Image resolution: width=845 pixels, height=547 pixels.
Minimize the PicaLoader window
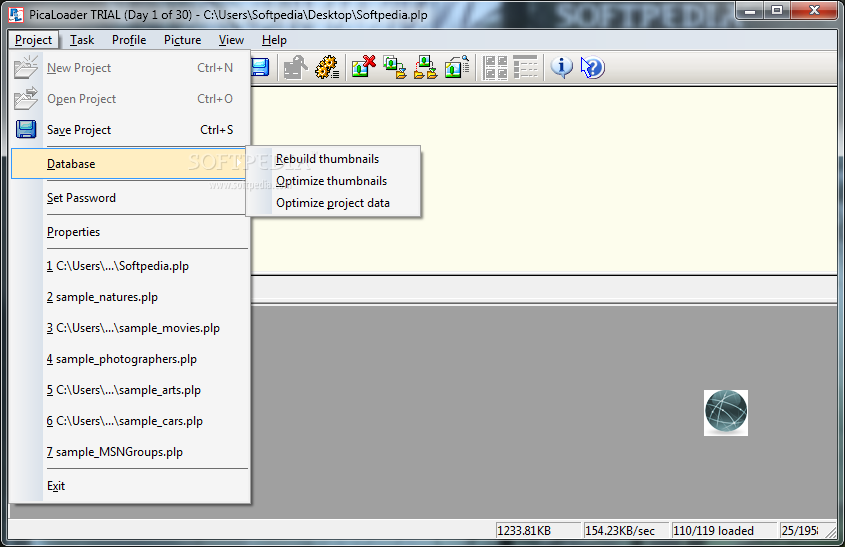click(750, 11)
